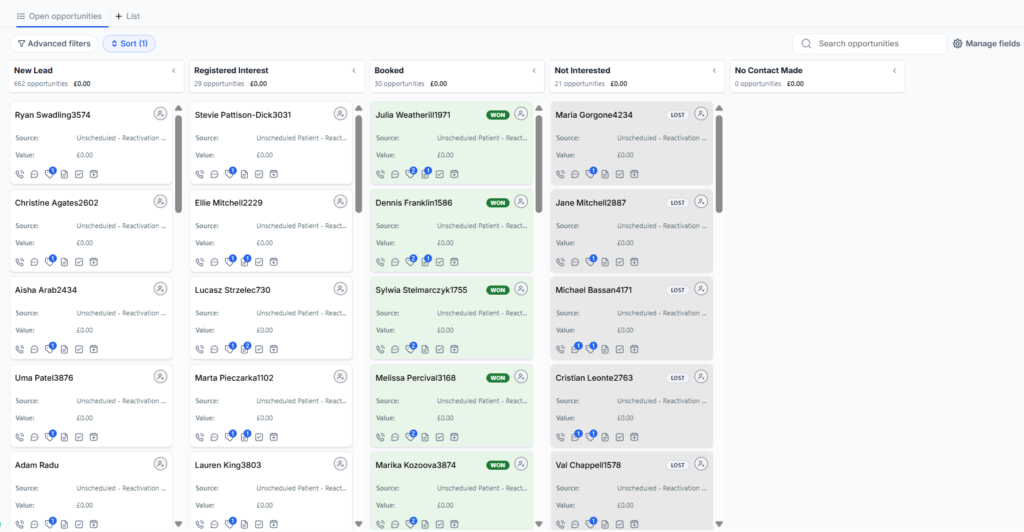
Task: Collapse the No Contact Made column
Action: 895,70
